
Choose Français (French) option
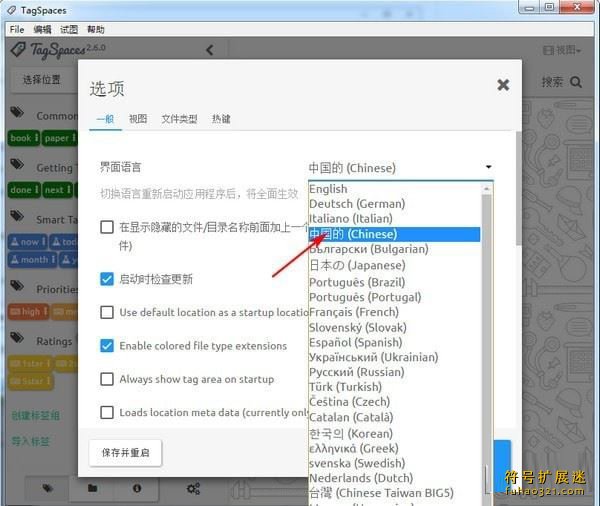click(395, 312)
